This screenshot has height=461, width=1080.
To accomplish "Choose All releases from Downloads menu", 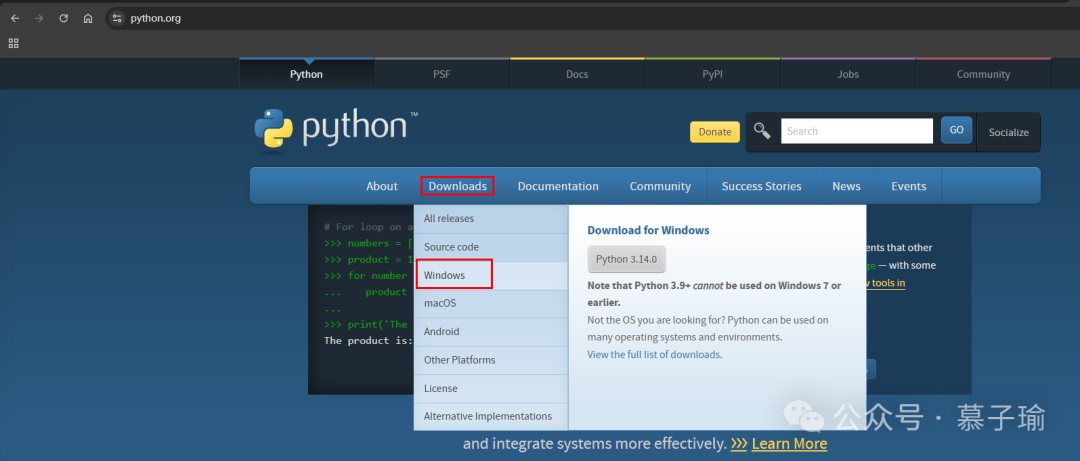I will click(491, 218).
